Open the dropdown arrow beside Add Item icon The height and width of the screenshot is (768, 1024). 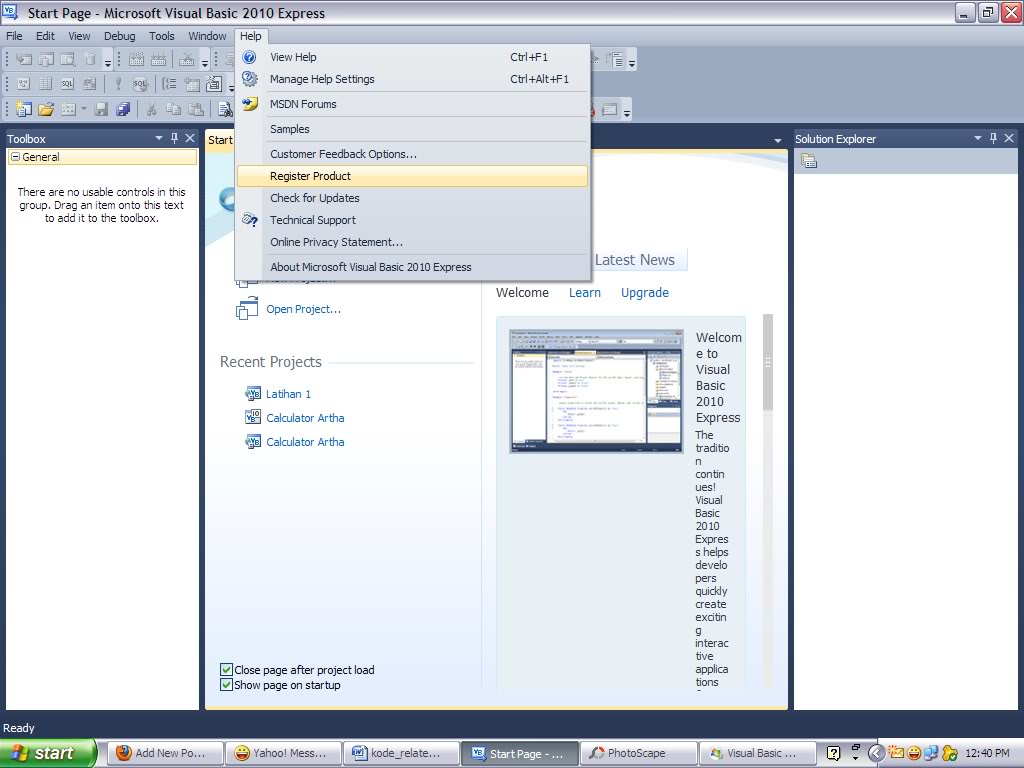pyautogui.click(x=84, y=109)
